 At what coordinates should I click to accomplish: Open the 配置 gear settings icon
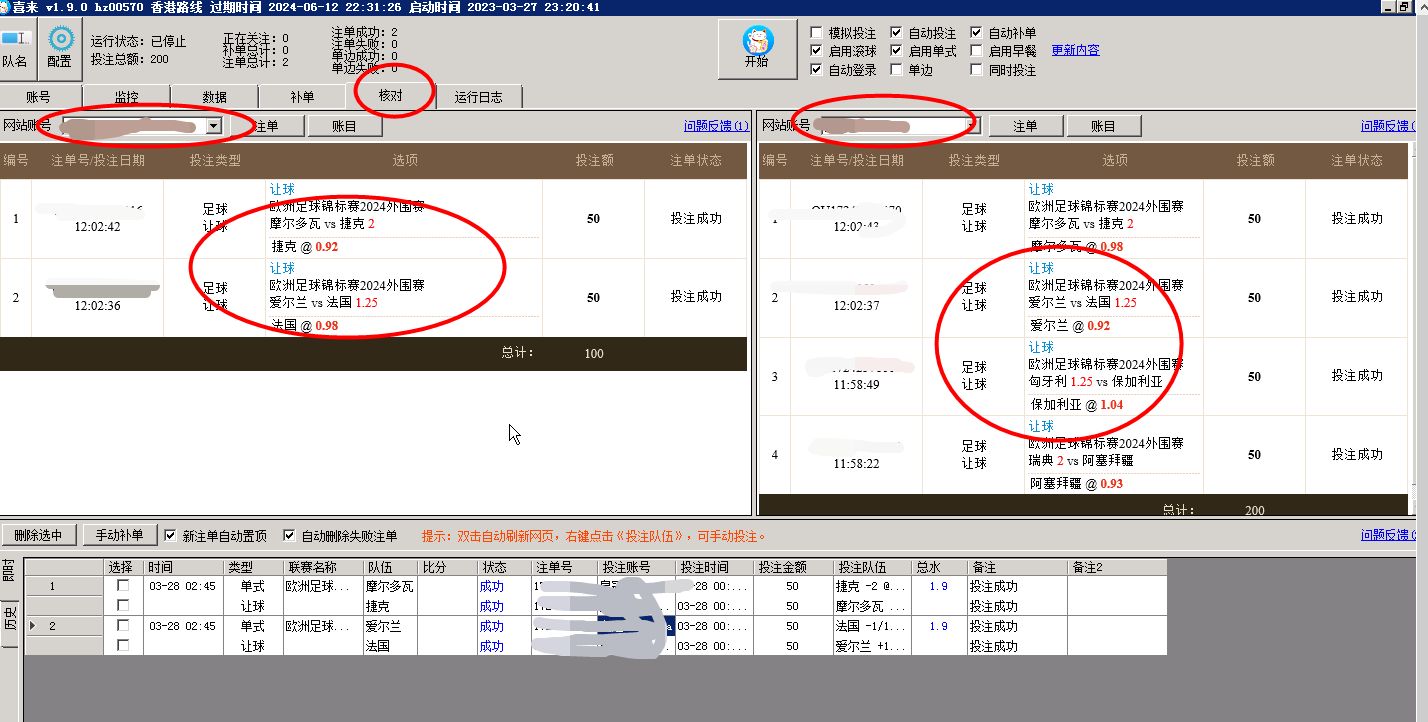click(60, 49)
